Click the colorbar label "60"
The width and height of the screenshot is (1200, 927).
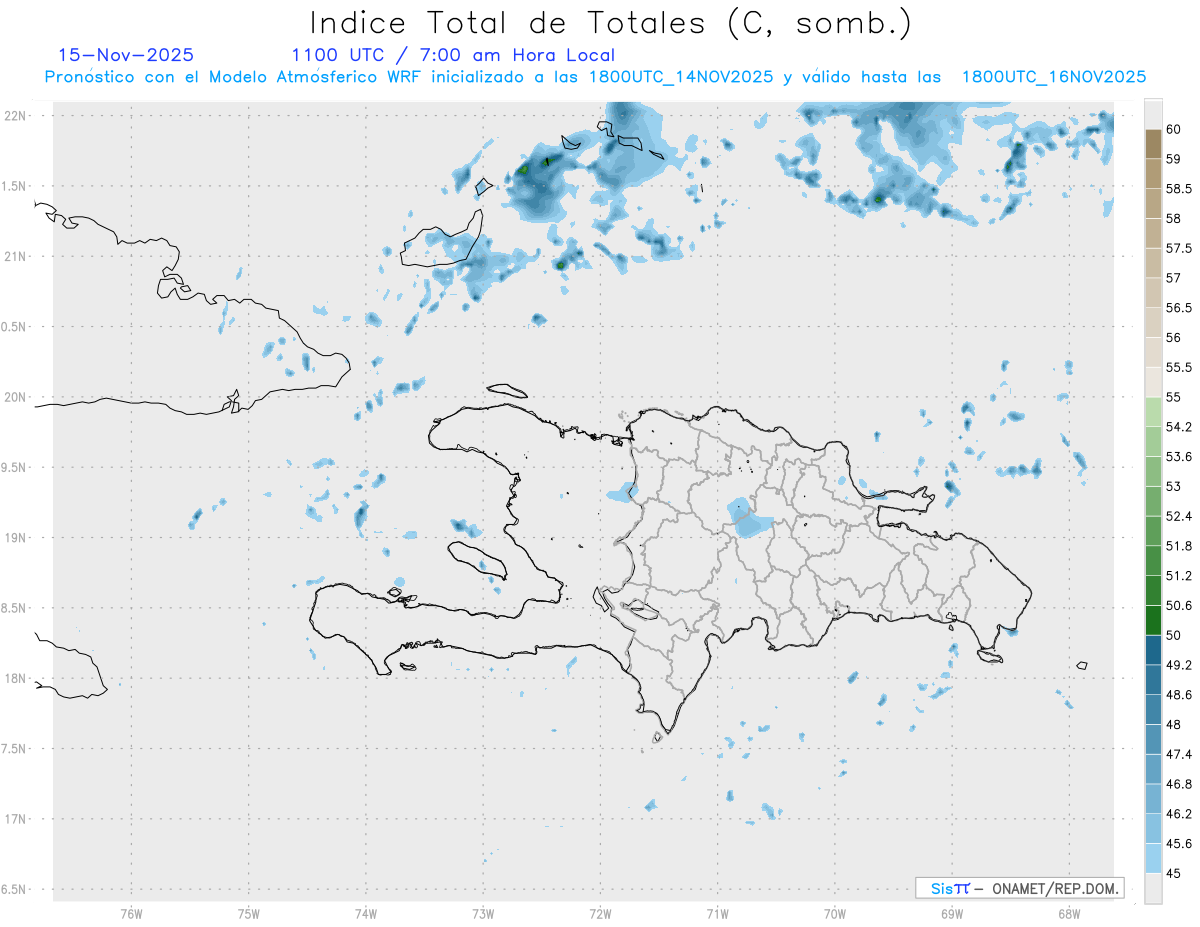(x=1173, y=129)
